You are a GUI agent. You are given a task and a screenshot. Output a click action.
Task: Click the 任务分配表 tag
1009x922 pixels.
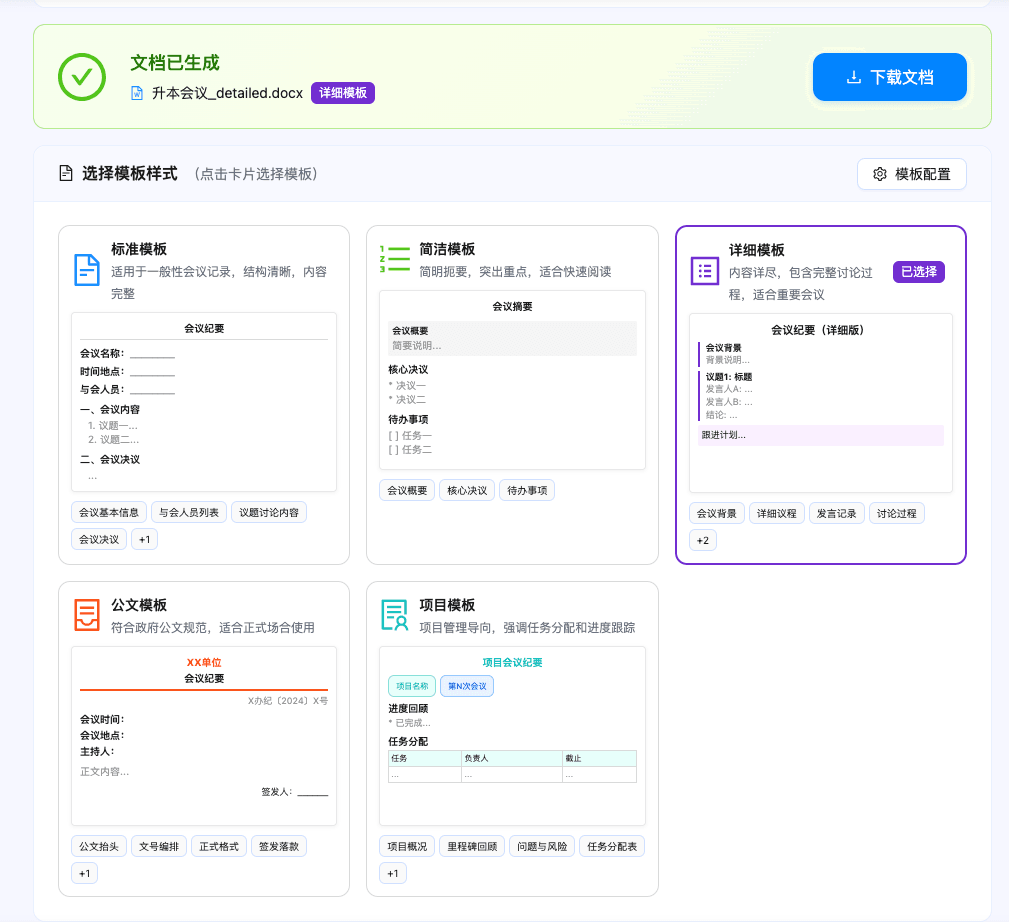(x=612, y=846)
